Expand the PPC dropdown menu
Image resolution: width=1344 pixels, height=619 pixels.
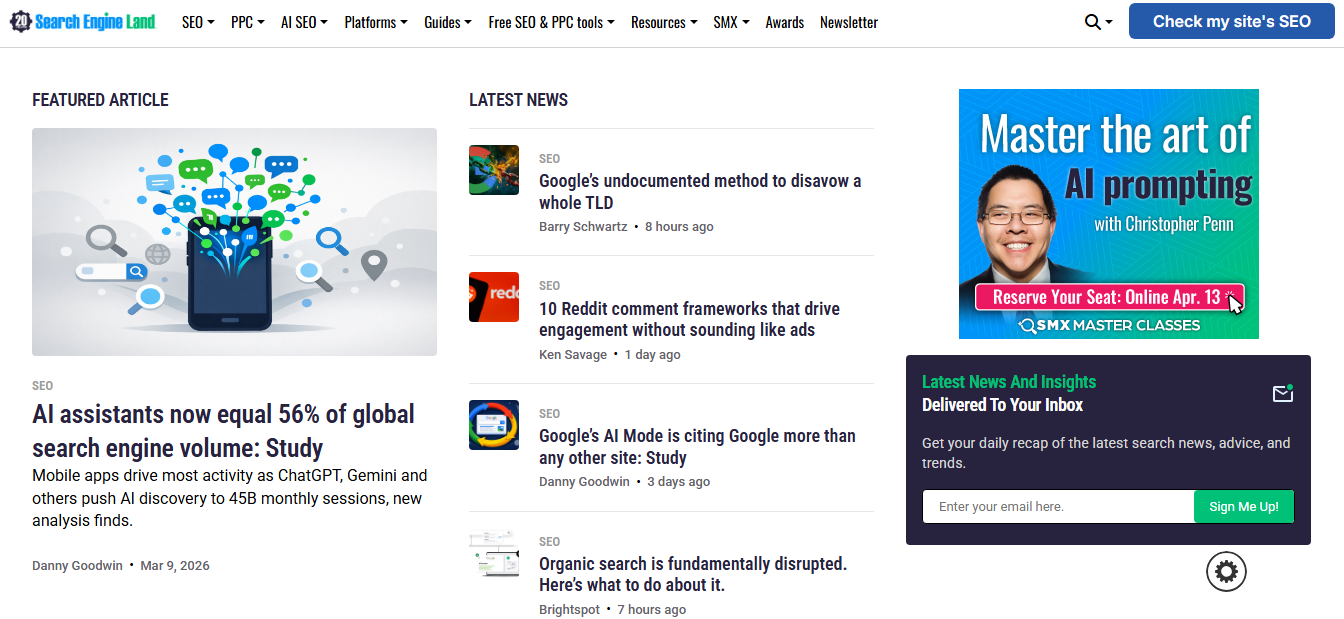(247, 22)
